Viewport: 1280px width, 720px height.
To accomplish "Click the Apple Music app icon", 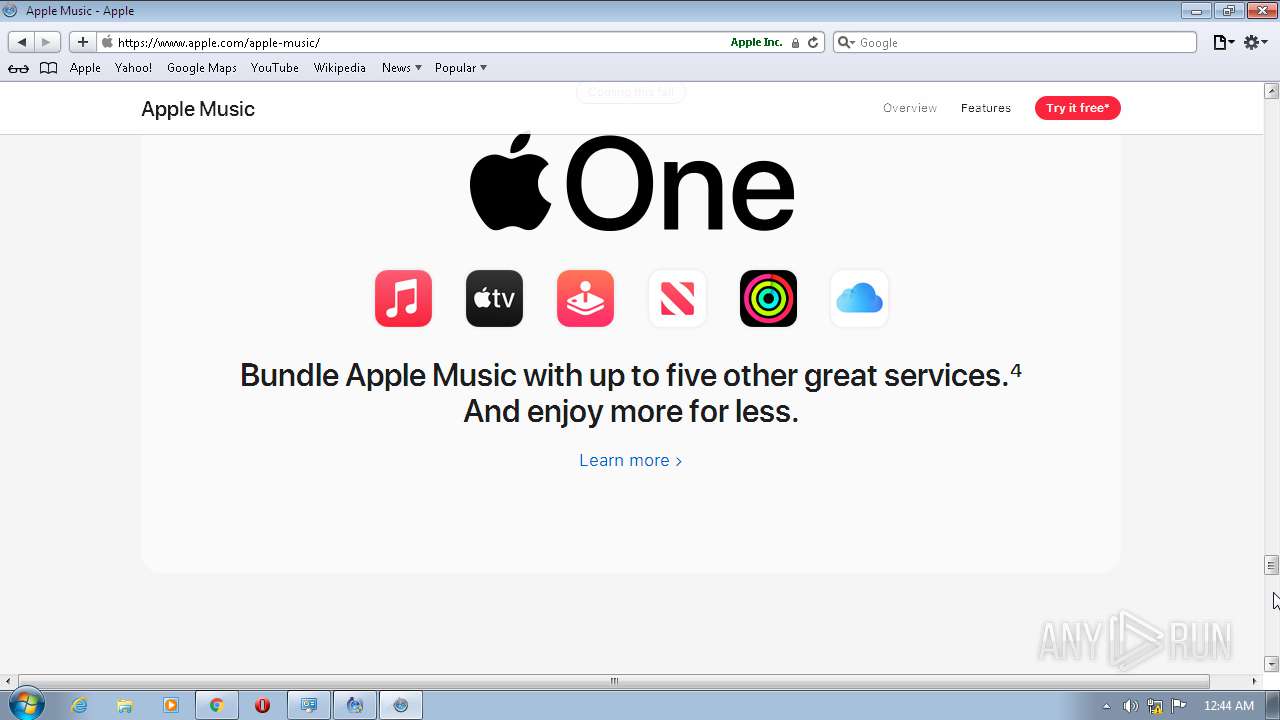I will click(x=403, y=298).
